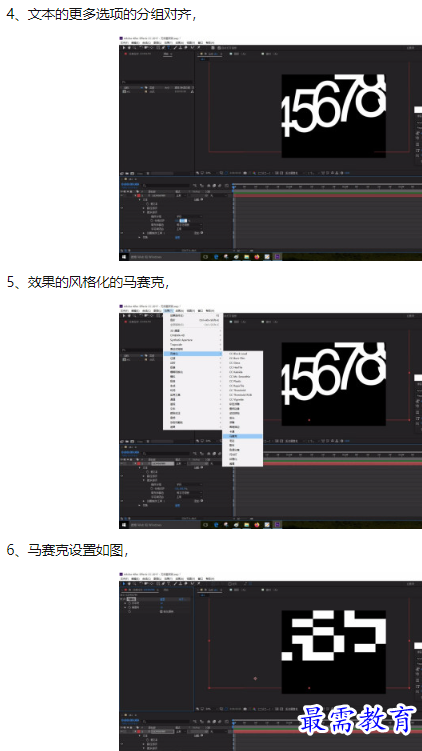
Task: Click the current time indicator in step 4 timeline
Action: 233,187
